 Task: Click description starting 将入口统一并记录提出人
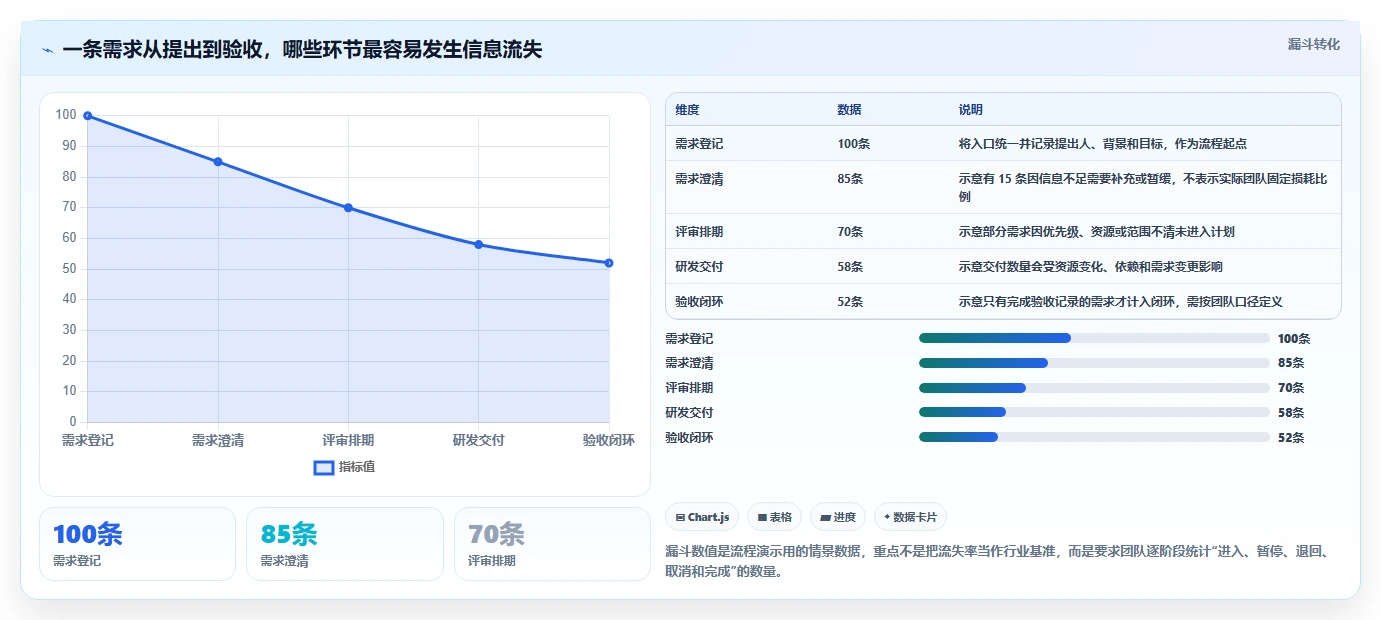pos(1103,144)
